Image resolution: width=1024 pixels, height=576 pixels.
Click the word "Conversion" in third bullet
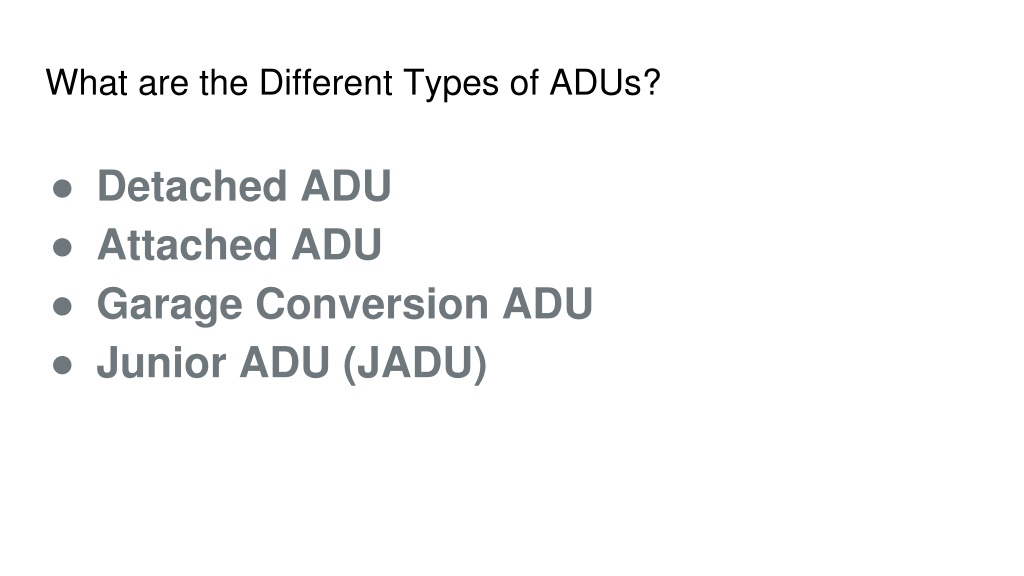coord(372,304)
